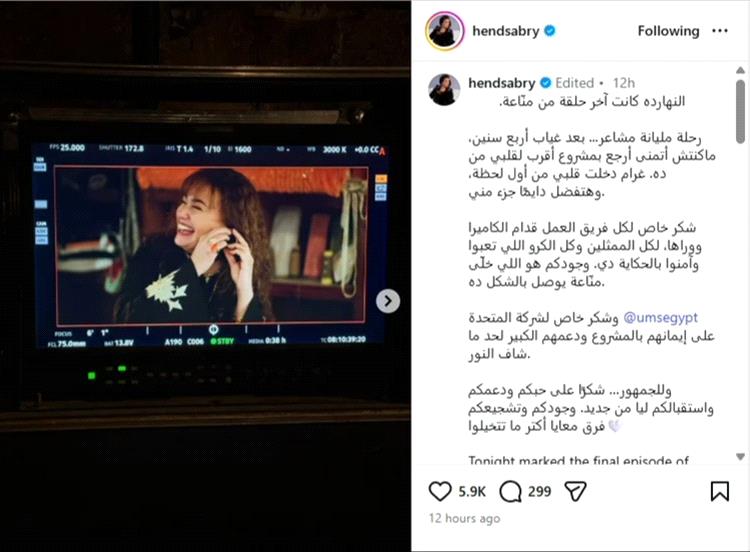Click the caption scrollbar thumb
This screenshot has width=750, height=552.
pos(740,111)
